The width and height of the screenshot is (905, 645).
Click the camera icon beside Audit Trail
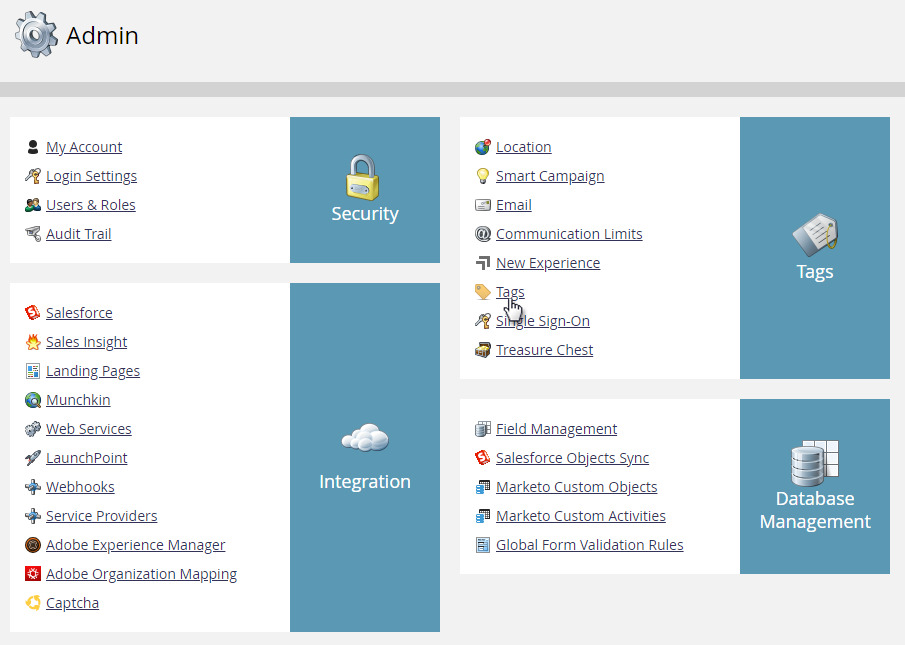tap(33, 234)
